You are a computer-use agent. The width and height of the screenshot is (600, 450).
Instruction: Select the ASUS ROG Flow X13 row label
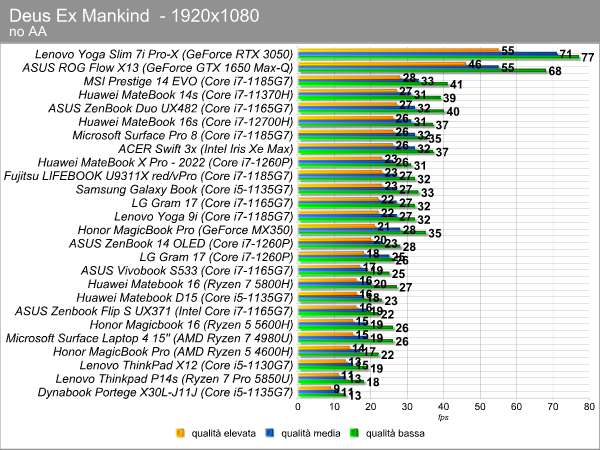coord(157,68)
